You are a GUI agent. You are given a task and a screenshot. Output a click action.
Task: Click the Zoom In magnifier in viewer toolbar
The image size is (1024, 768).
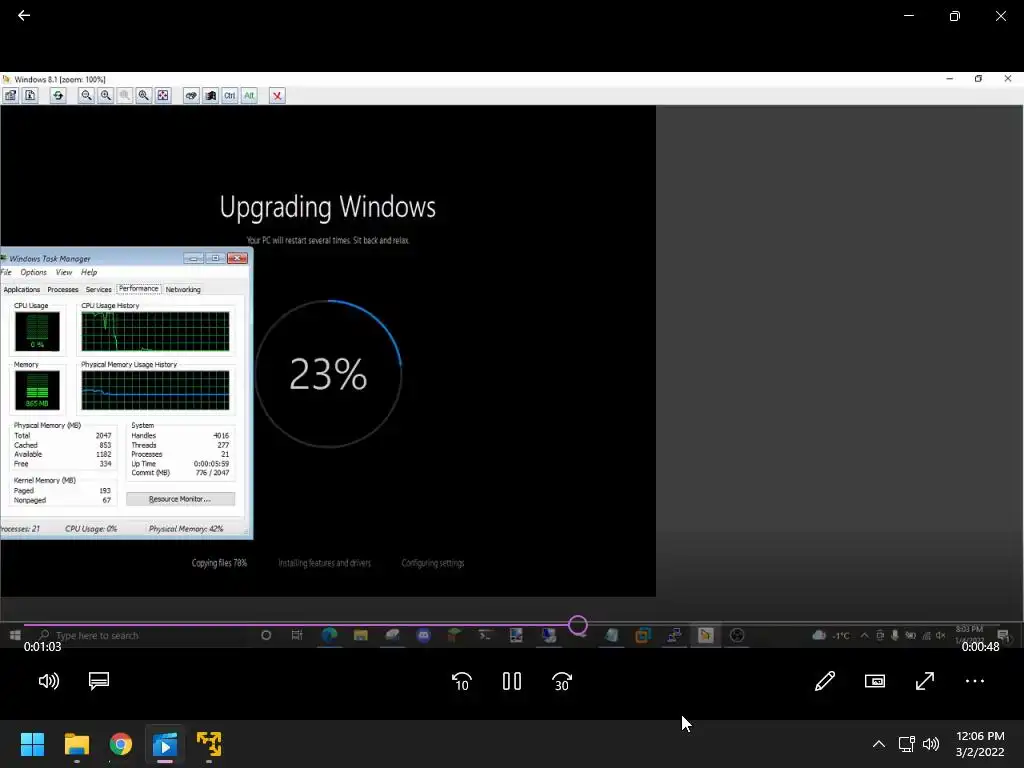105,95
